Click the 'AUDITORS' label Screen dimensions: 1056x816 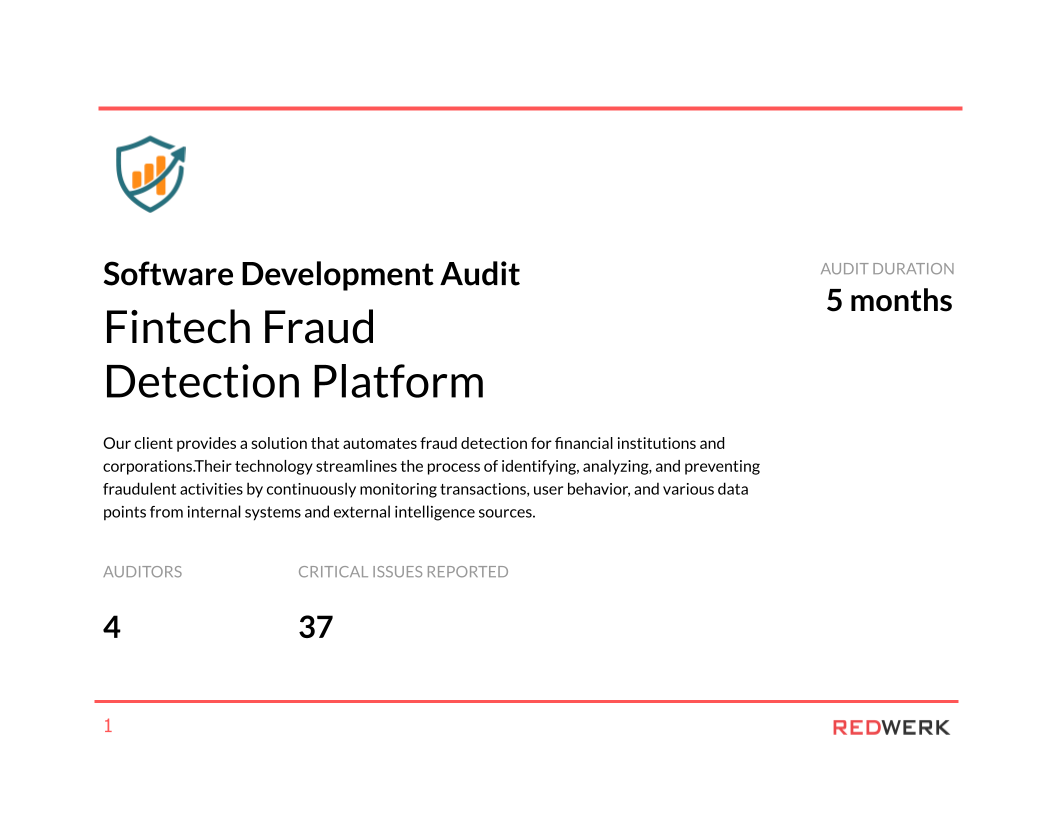[x=143, y=572]
